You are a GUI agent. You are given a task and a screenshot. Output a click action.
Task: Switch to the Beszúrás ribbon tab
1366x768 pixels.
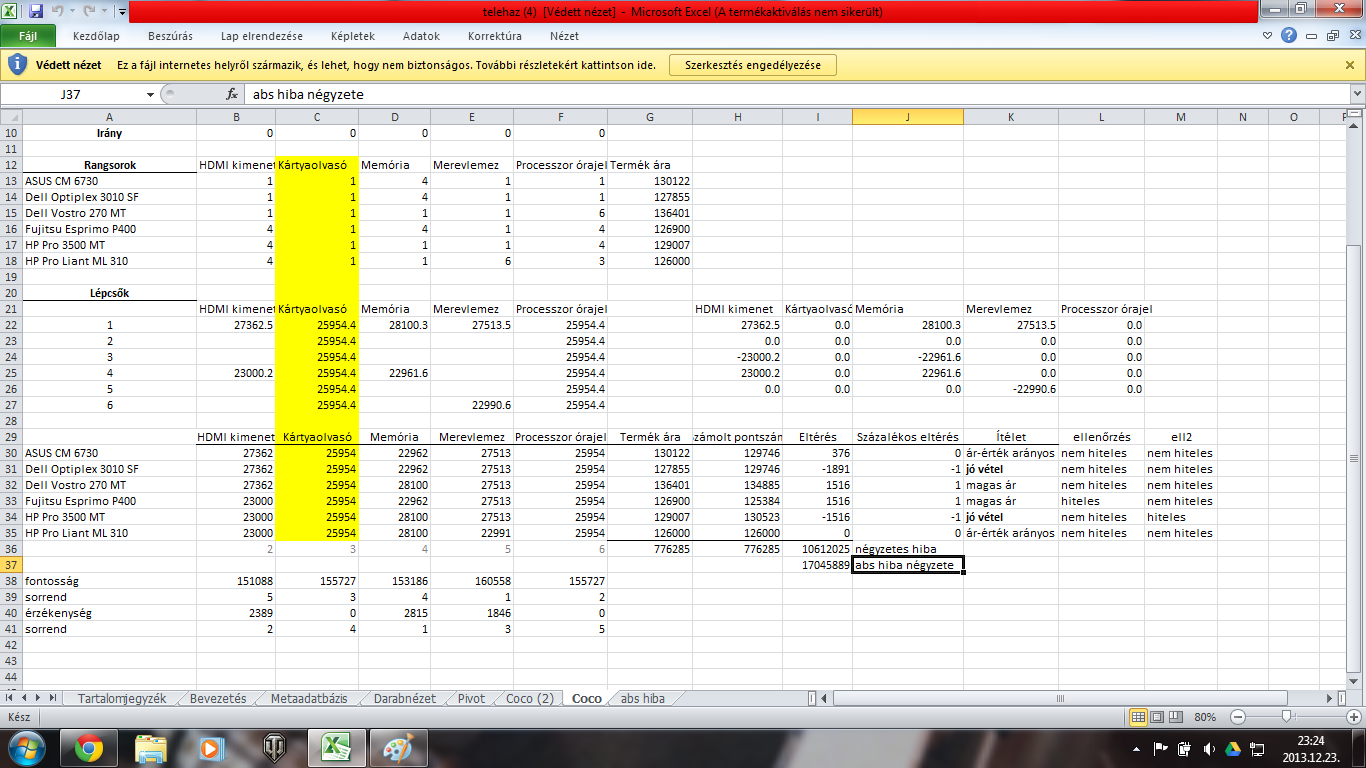pos(170,36)
